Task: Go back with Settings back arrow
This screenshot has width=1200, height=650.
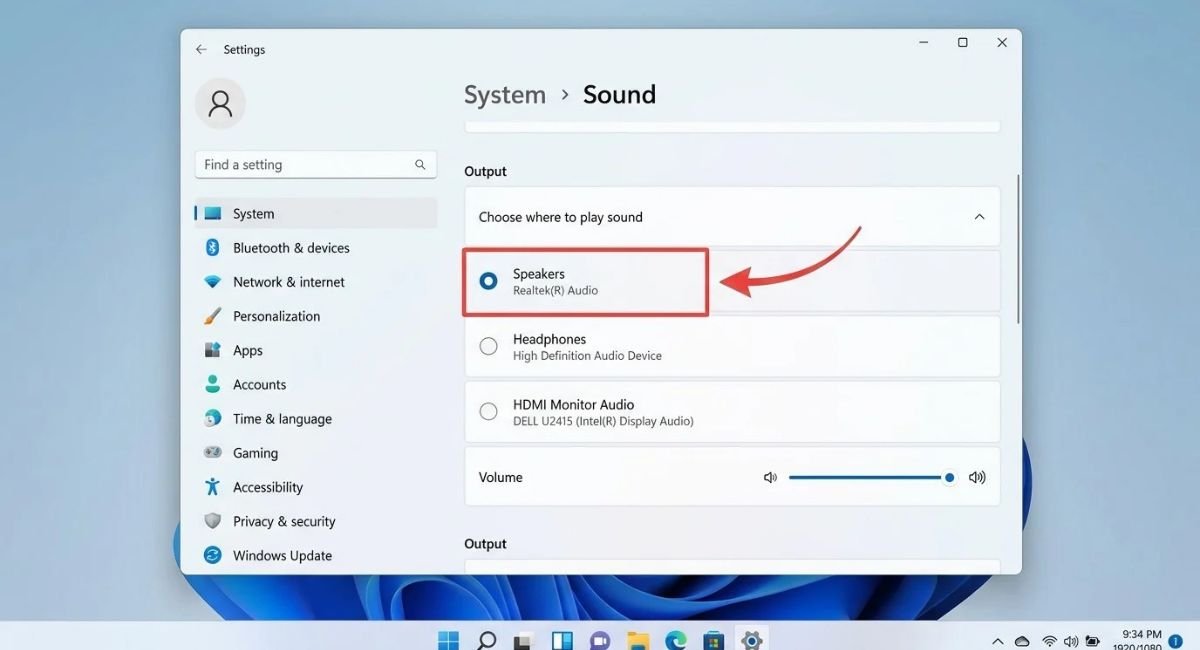Action: (x=201, y=49)
